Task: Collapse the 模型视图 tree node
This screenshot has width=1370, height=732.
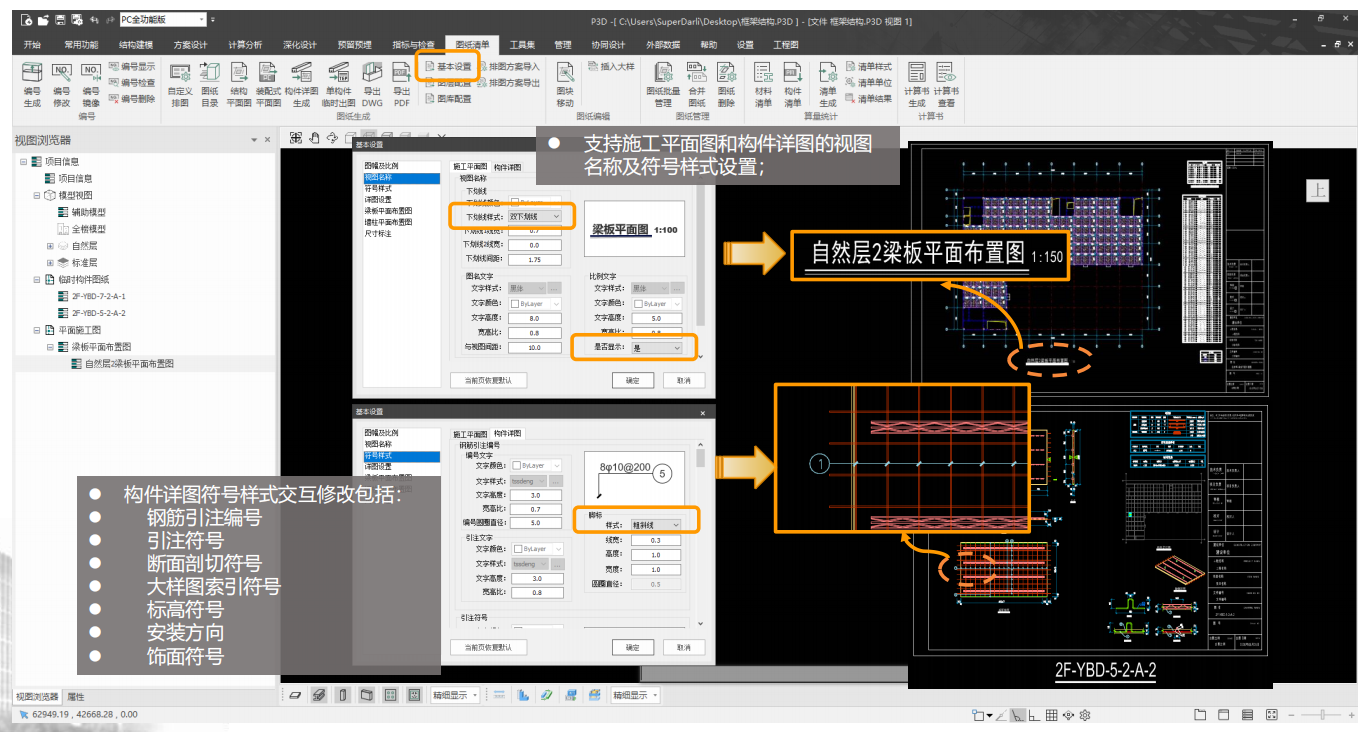Action: [37, 195]
